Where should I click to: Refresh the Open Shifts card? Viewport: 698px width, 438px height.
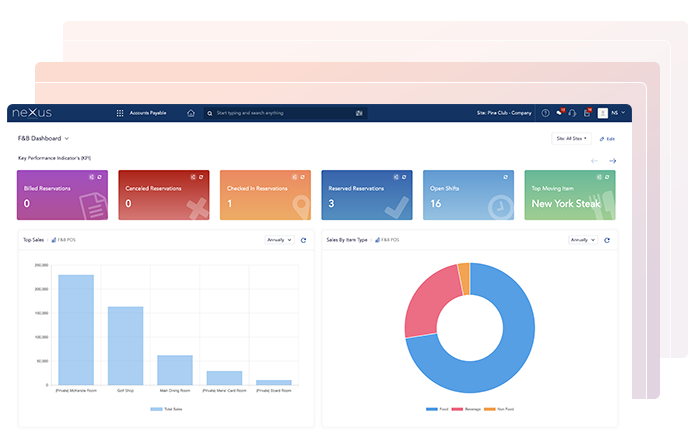pos(505,177)
